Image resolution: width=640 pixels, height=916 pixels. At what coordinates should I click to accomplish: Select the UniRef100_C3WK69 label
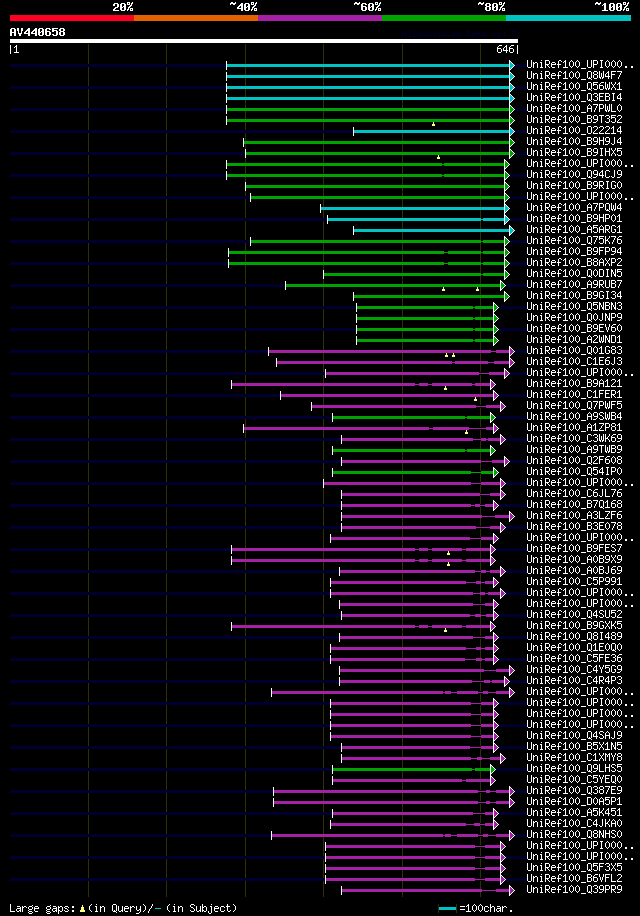(x=574, y=439)
